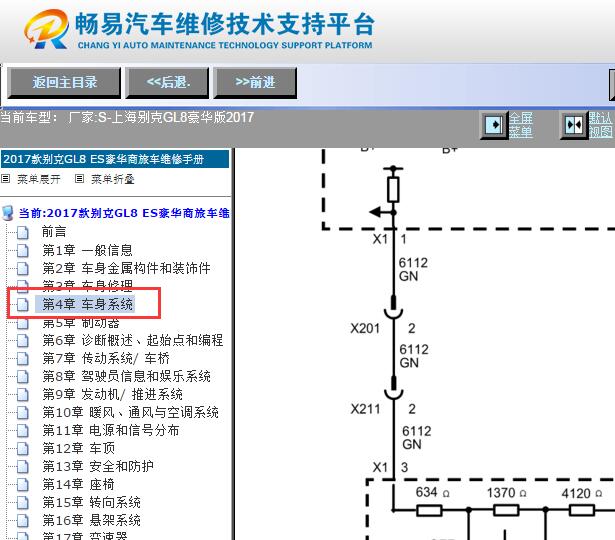Click the page icon beside 第9章
Image resolution: width=615 pixels, height=540 pixels.
pos(23,395)
